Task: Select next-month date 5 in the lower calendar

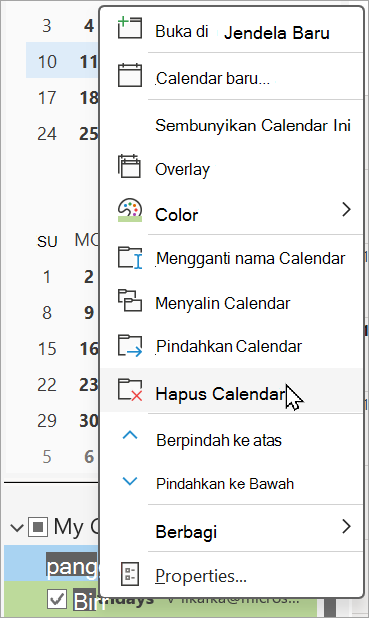Action: pos(47,456)
